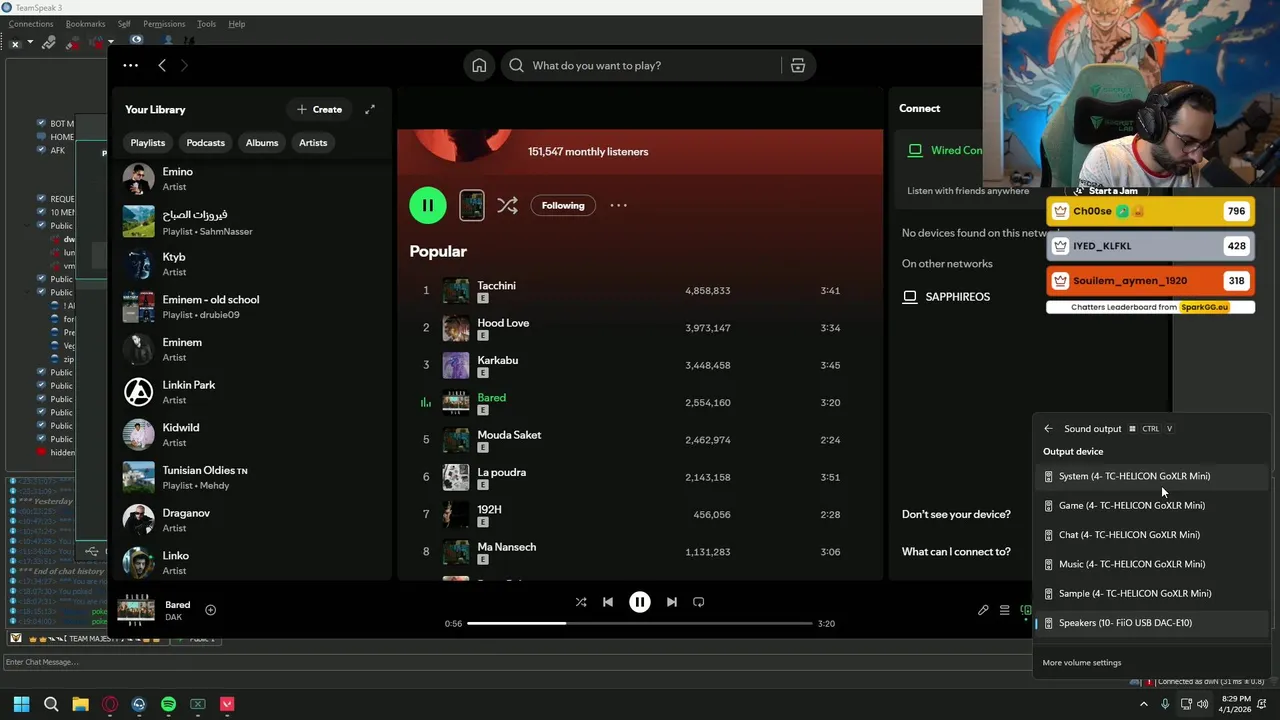Expand Your Library to full view

tap(370, 109)
